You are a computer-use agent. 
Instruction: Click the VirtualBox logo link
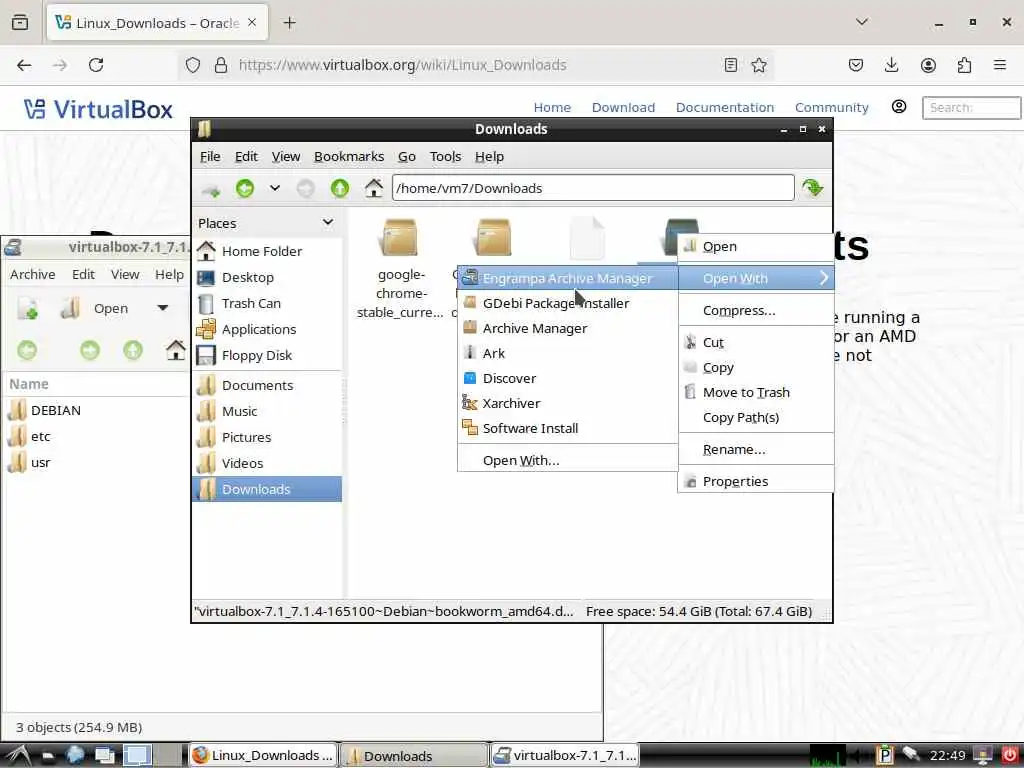(x=99, y=109)
